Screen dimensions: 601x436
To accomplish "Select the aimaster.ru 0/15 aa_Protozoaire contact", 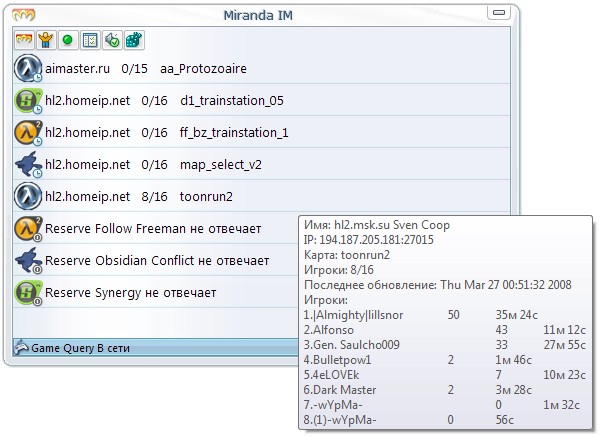I will point(261,68).
